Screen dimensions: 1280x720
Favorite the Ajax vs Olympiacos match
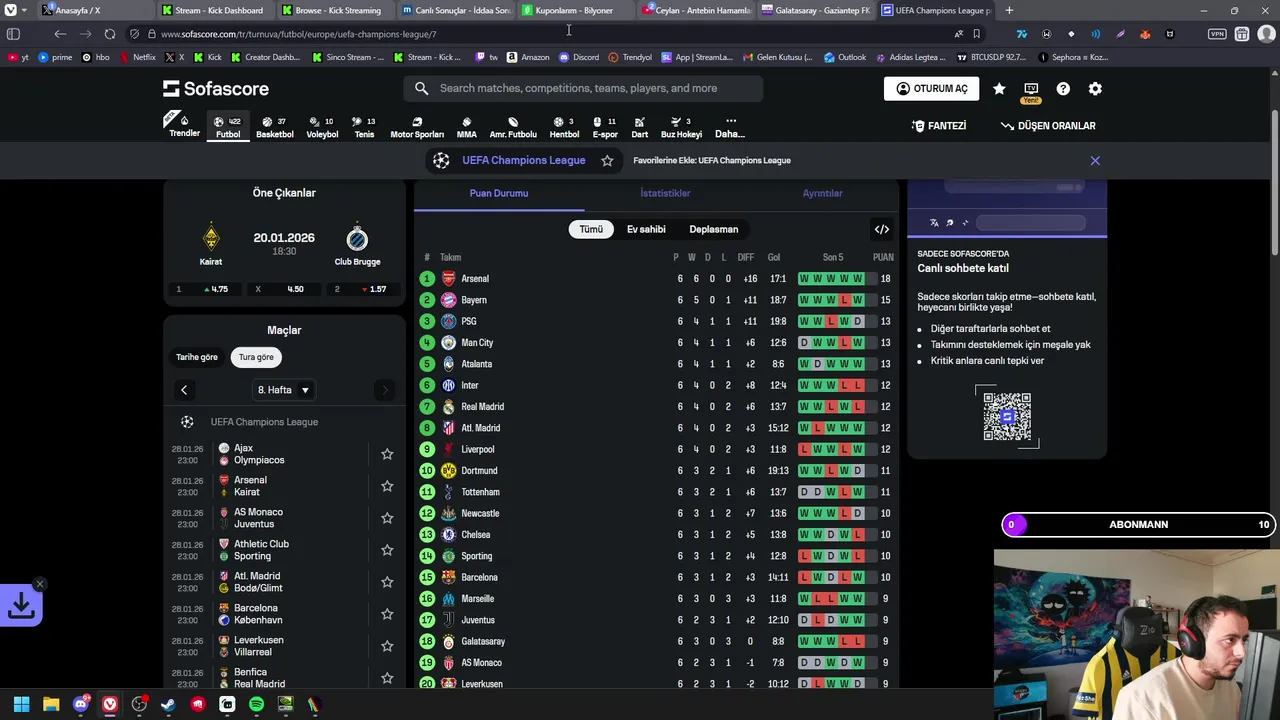387,454
